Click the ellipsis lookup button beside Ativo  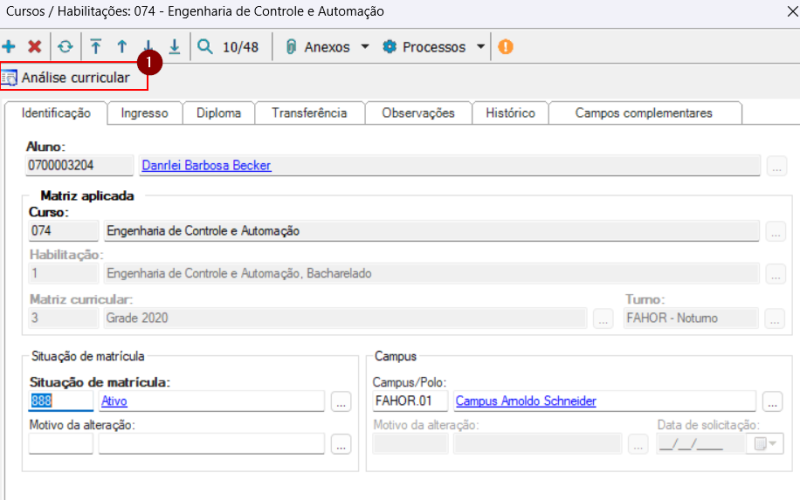click(341, 402)
